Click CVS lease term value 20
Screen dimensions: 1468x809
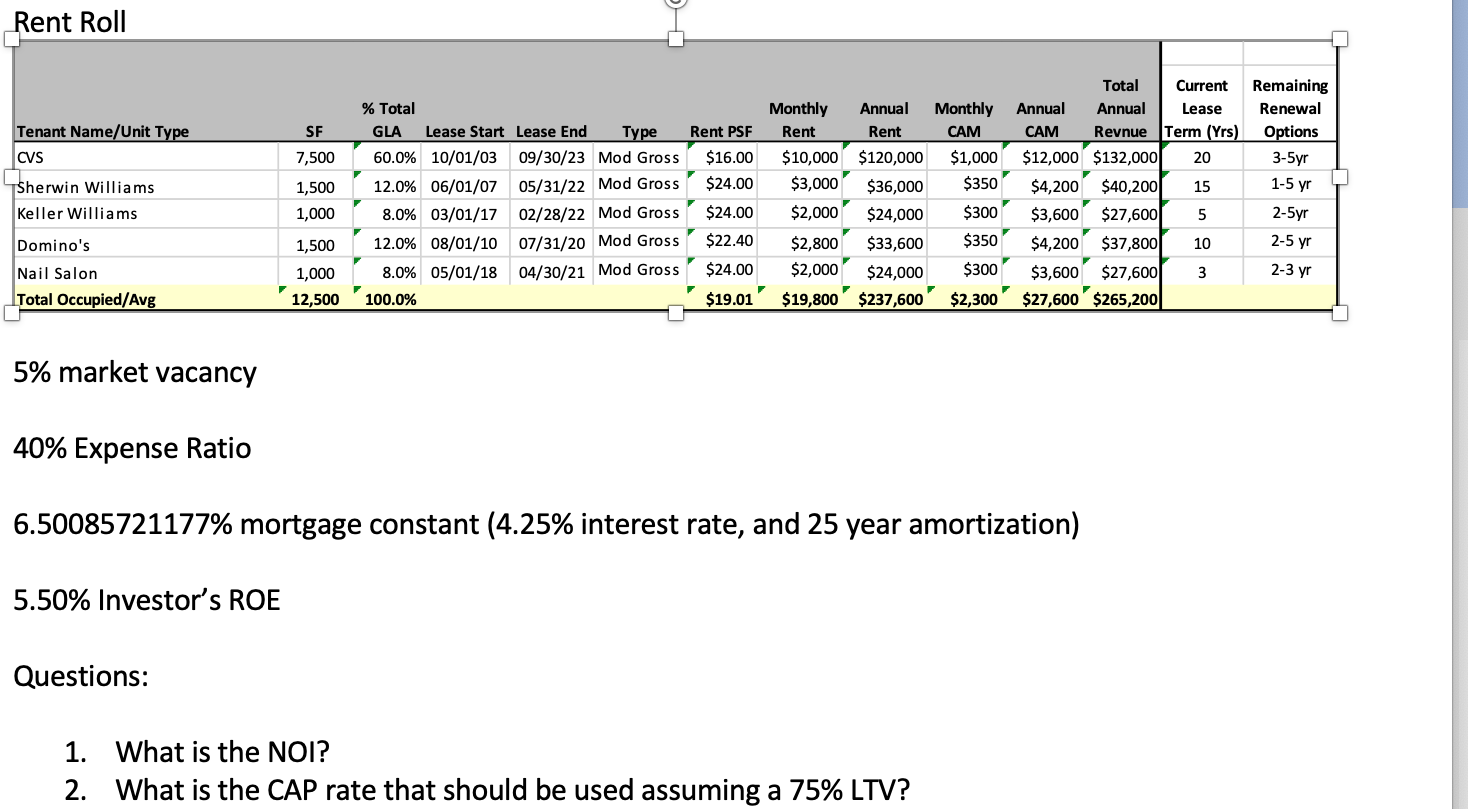tap(1201, 158)
